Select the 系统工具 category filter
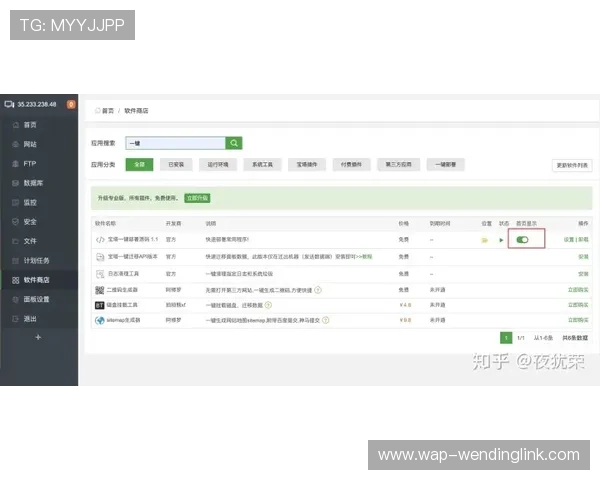This screenshot has width=600, height=480. 262,165
